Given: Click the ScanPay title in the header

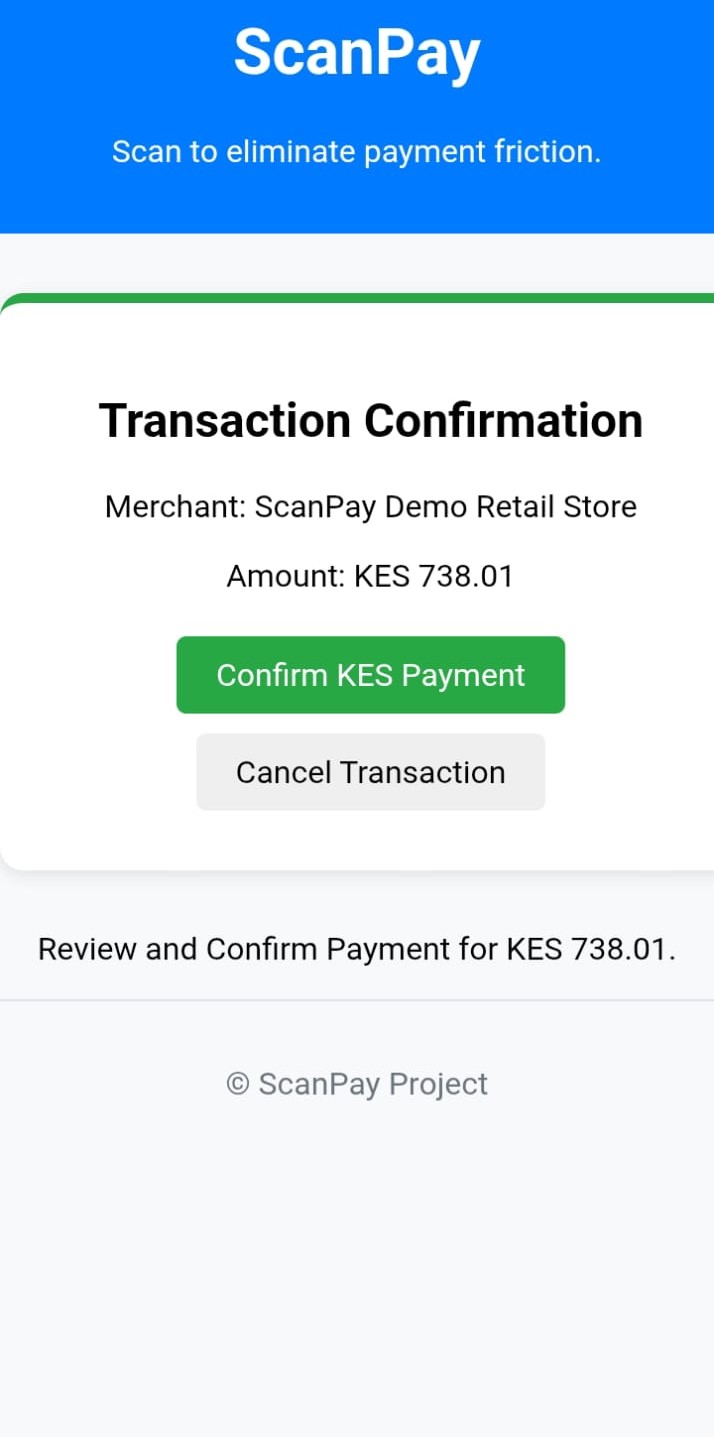Looking at the screenshot, I should (357, 52).
